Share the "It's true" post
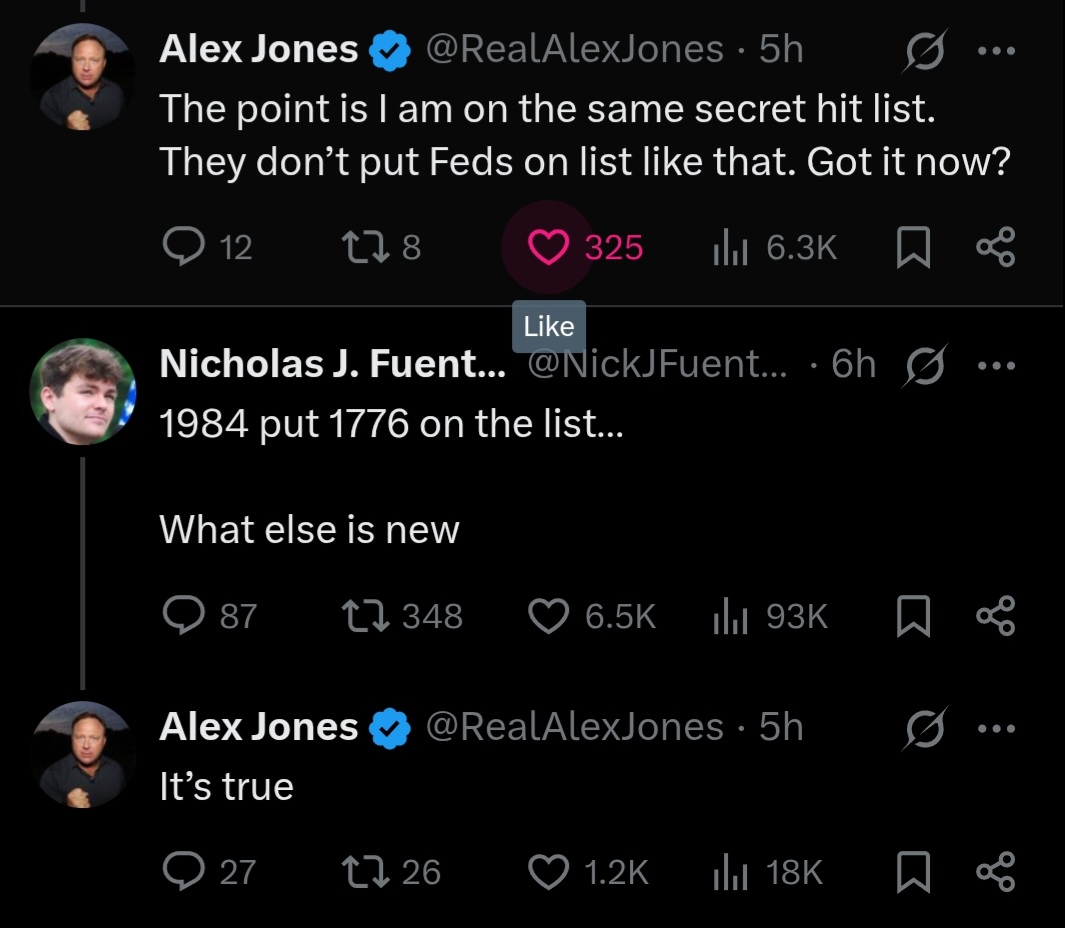This screenshot has width=1065, height=928. 996,872
